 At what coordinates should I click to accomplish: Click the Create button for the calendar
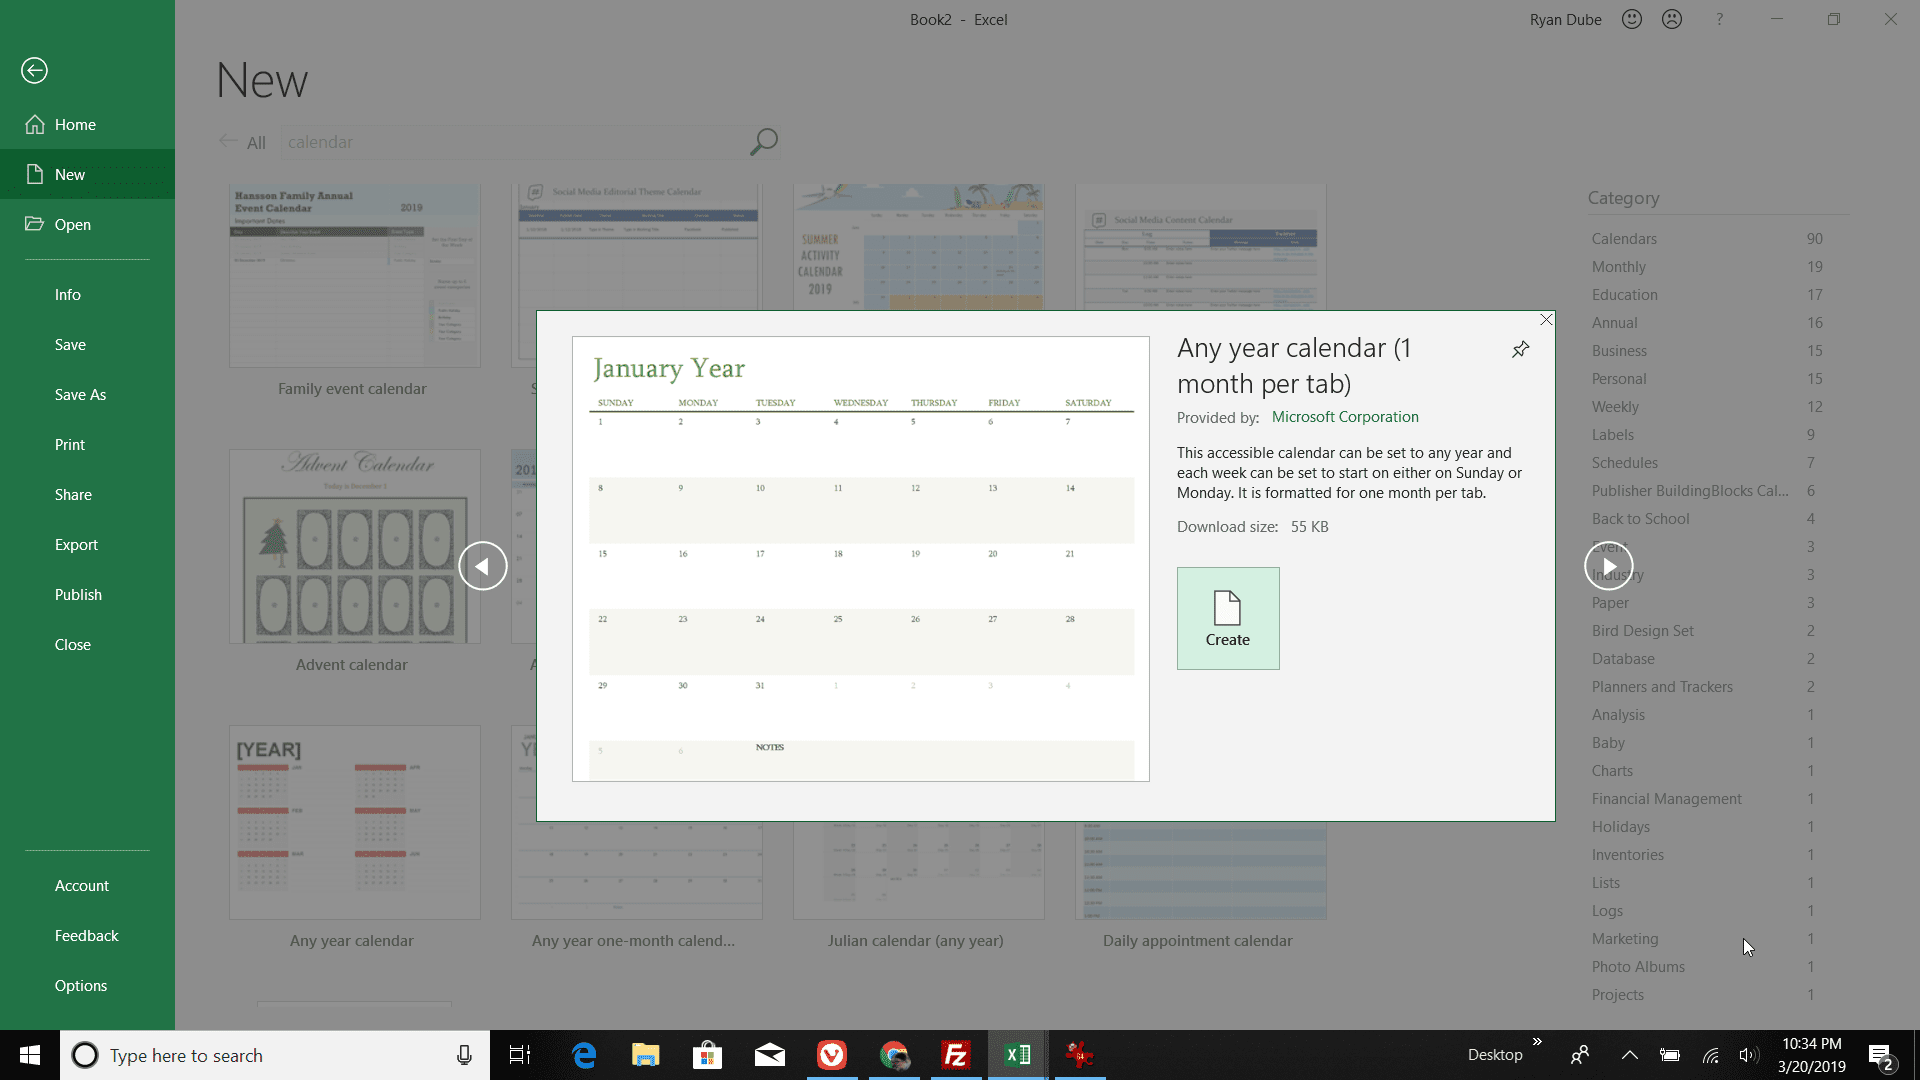coord(1228,618)
